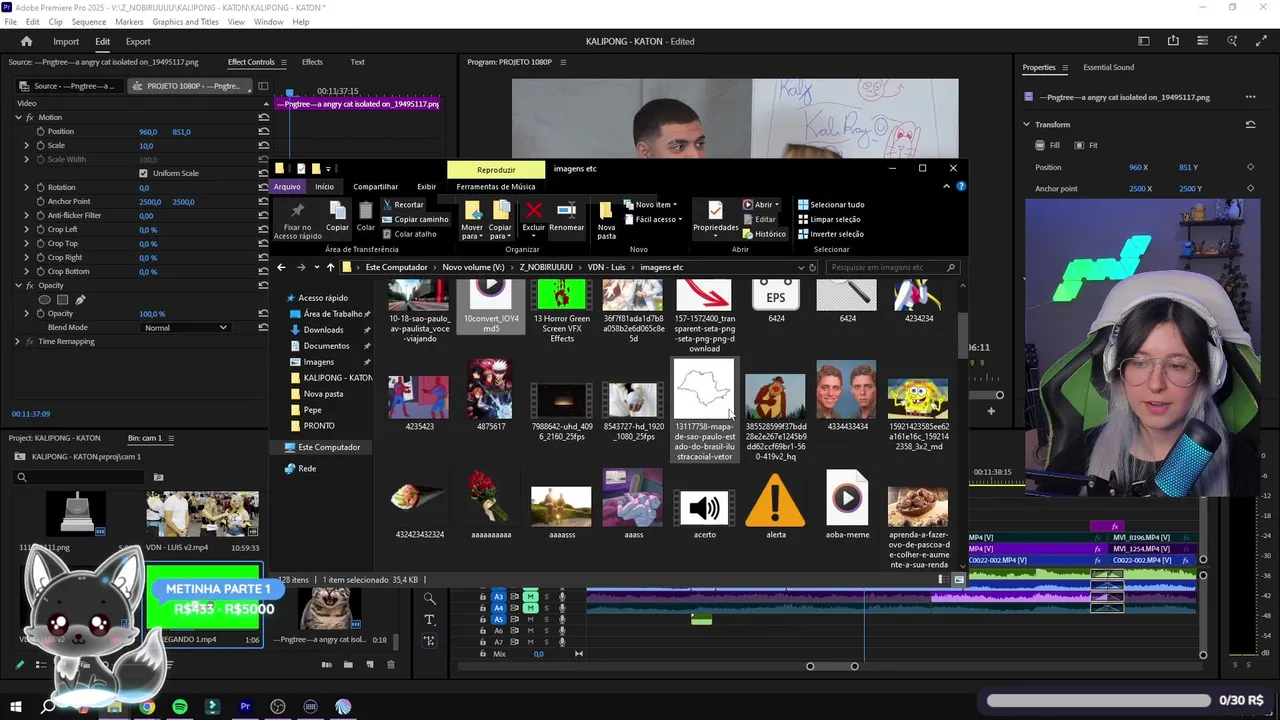
Task: Switch to the Import workspace tab
Action: tap(66, 41)
